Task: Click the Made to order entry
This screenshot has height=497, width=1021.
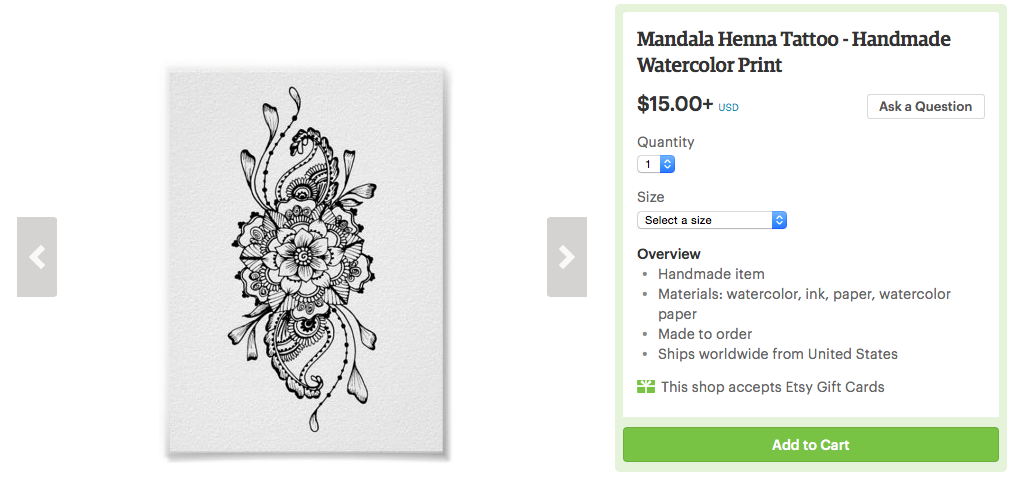Action: pyautogui.click(x=704, y=334)
